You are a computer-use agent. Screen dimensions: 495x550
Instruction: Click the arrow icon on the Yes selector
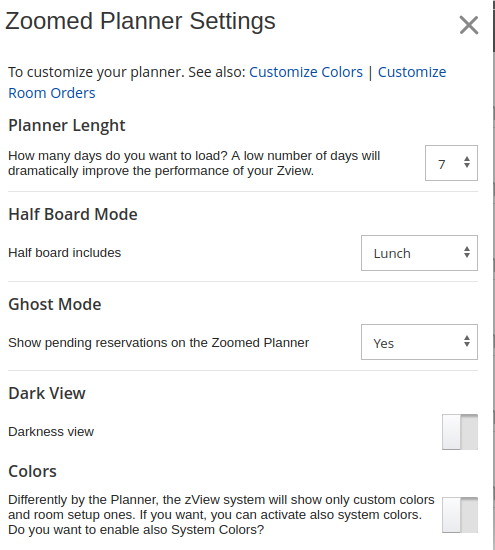(467, 341)
